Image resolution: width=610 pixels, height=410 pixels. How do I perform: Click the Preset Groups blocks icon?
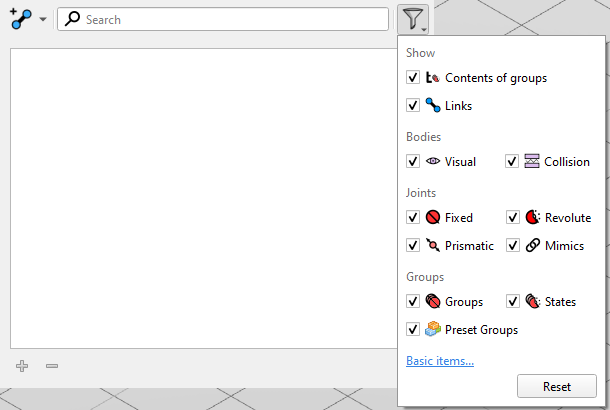[433, 329]
